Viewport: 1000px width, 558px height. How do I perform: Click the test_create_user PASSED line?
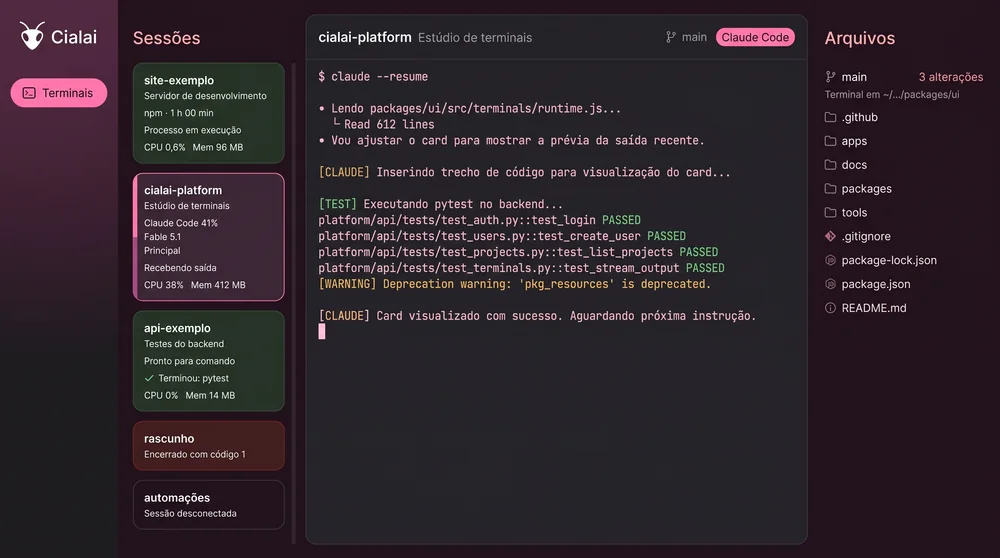[x=502, y=236]
